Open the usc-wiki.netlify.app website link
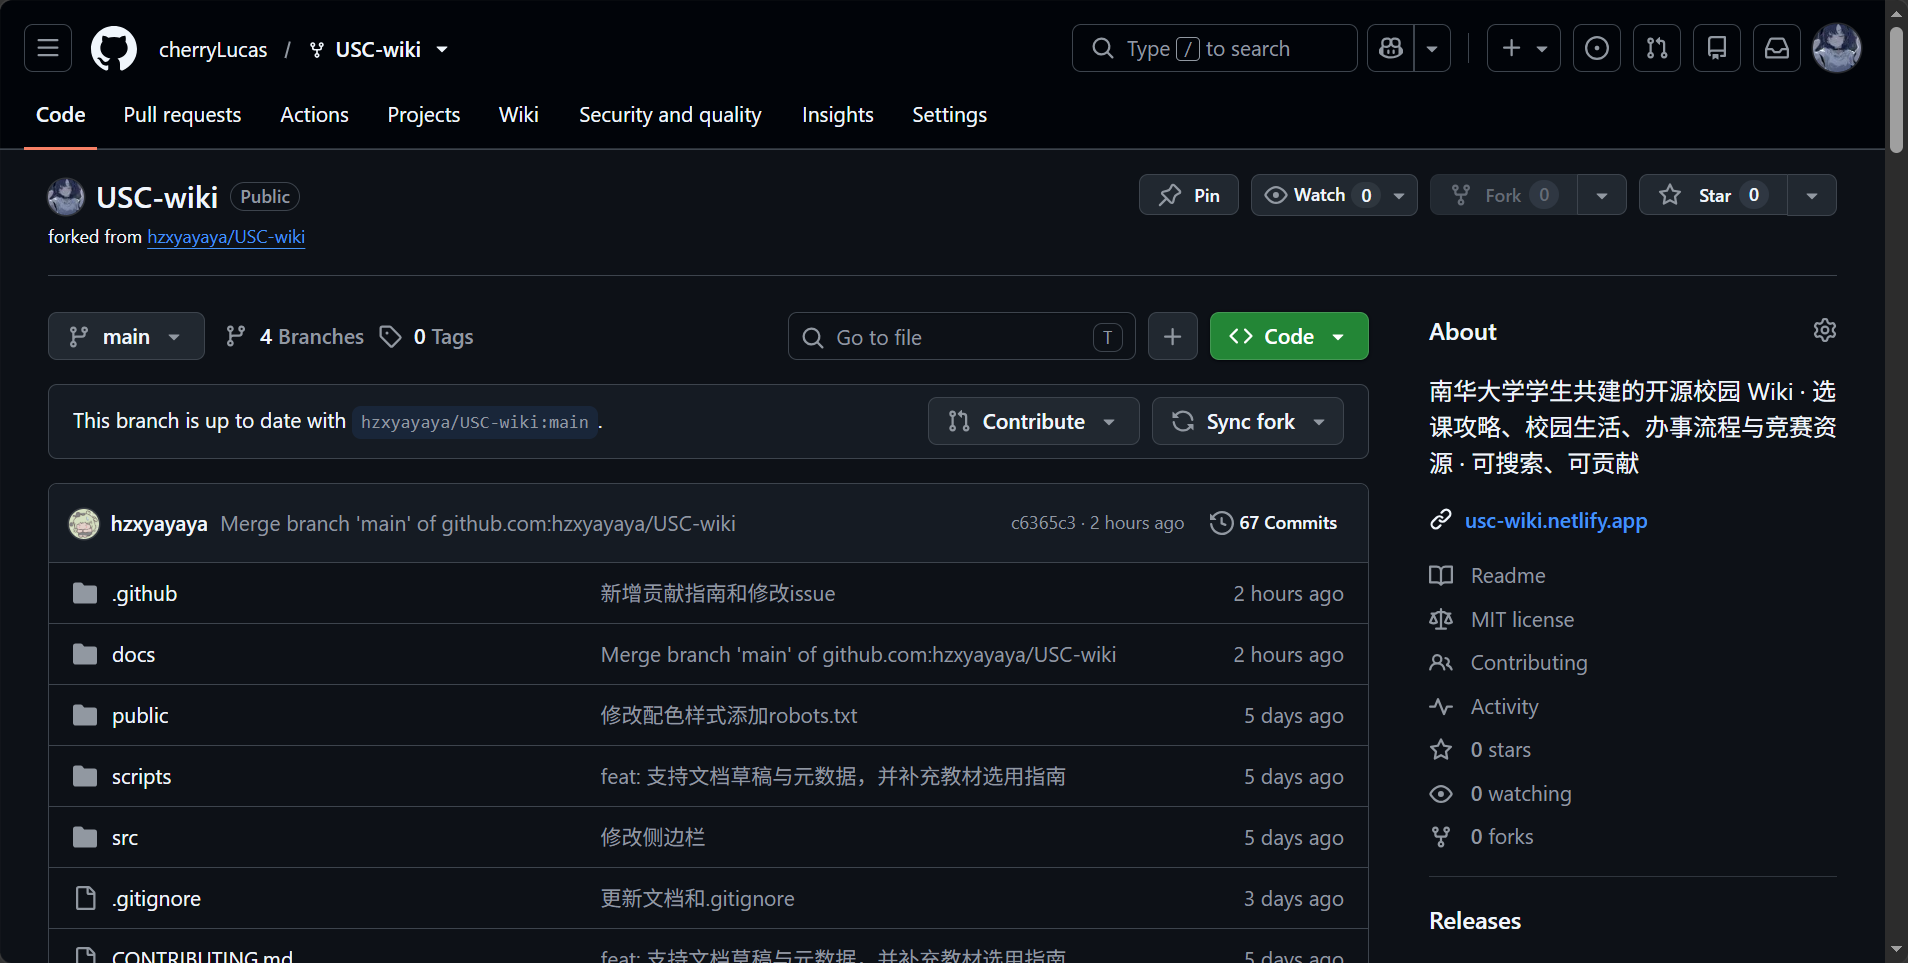Viewport: 1908px width, 963px height. (1556, 520)
